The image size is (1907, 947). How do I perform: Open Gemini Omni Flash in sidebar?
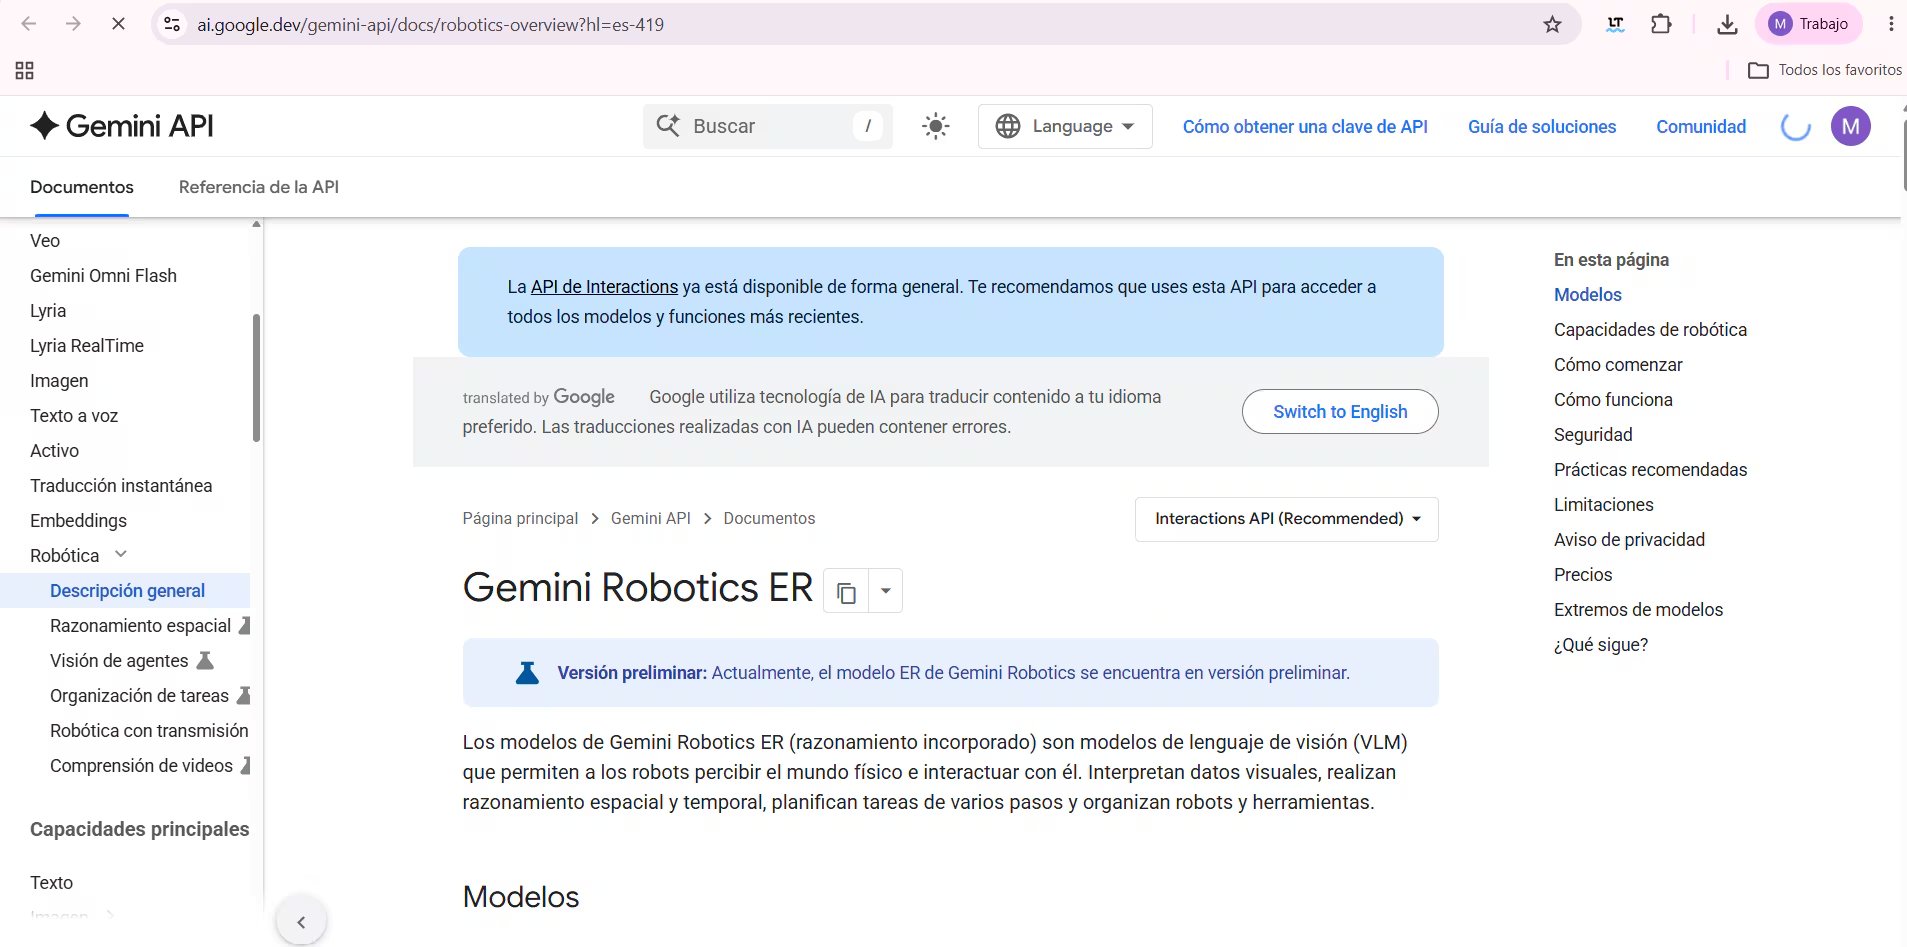click(103, 276)
